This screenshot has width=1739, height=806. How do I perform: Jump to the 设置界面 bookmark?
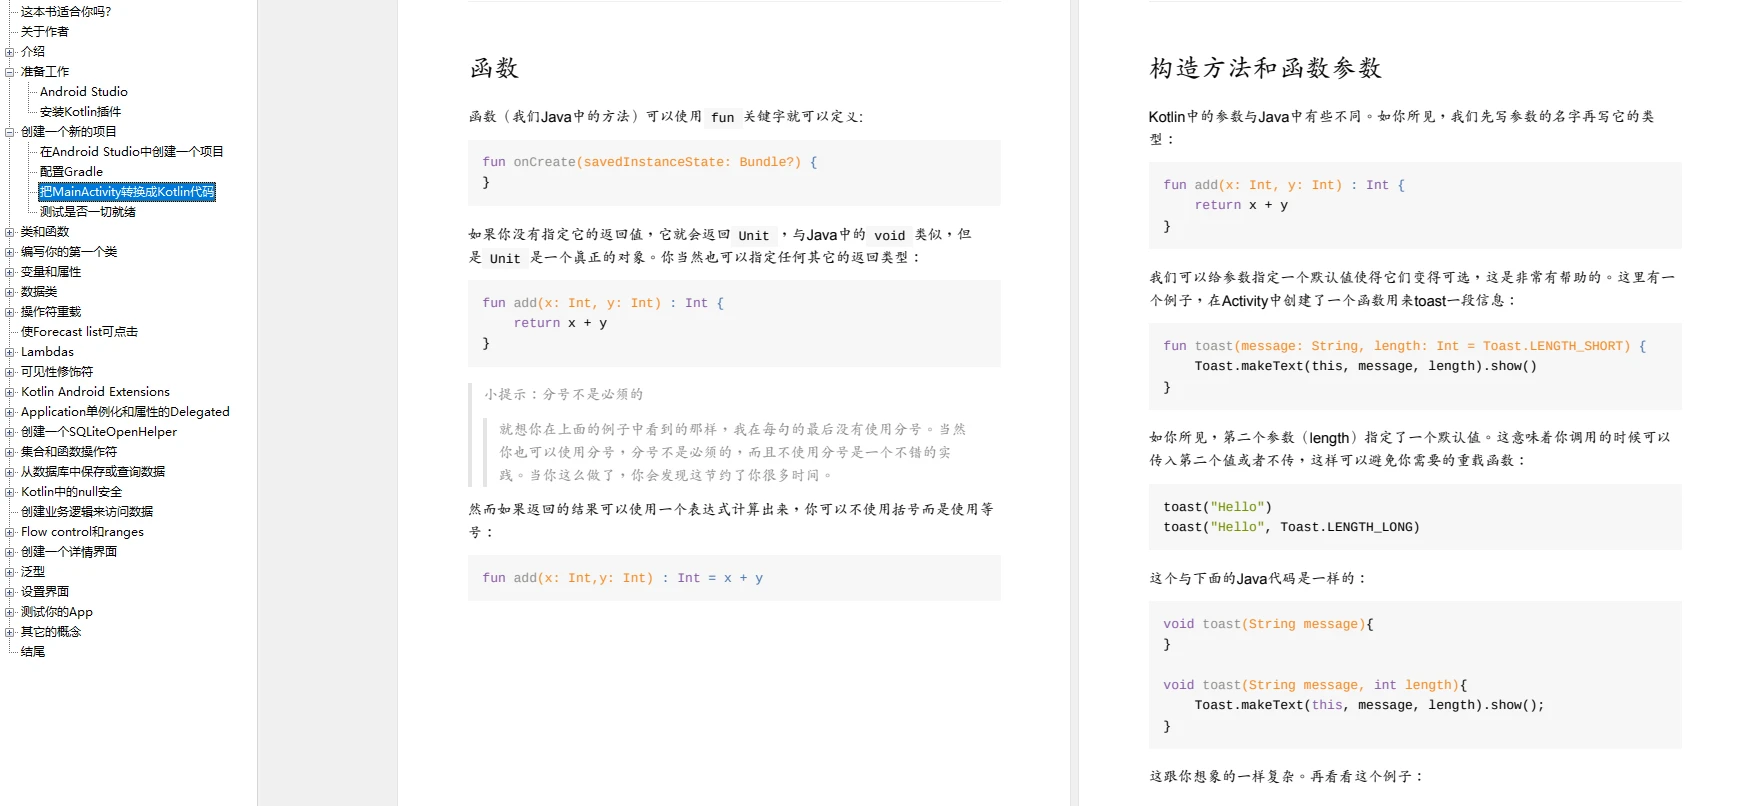(45, 592)
